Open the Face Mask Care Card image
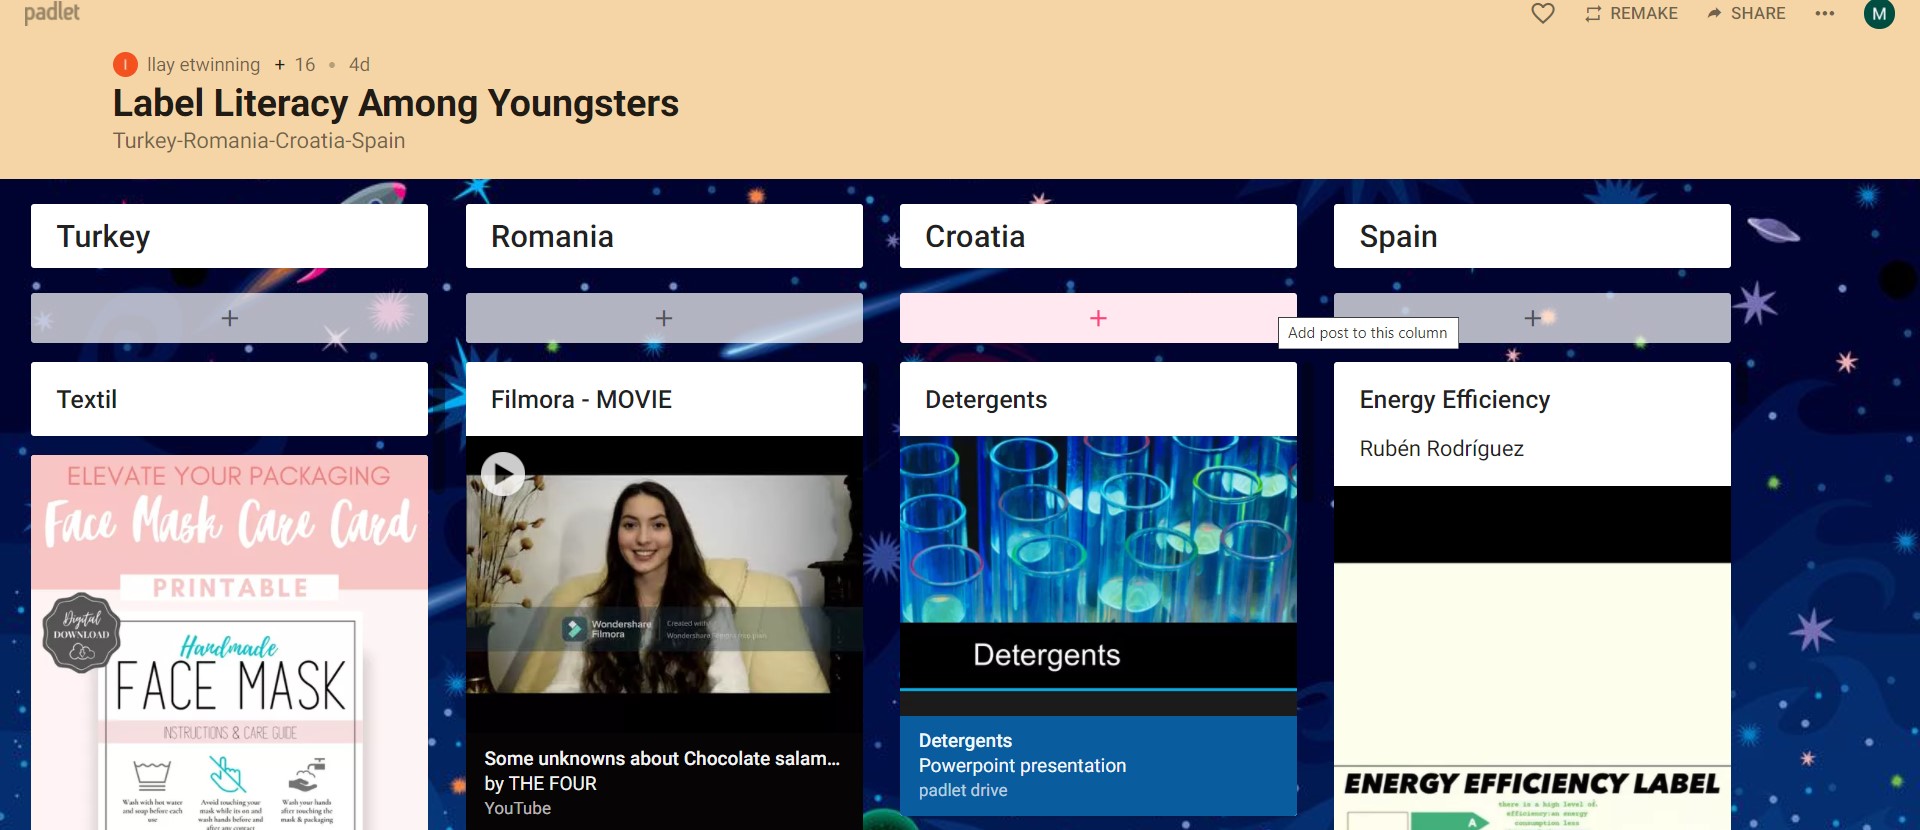This screenshot has height=830, width=1920. coord(229,642)
